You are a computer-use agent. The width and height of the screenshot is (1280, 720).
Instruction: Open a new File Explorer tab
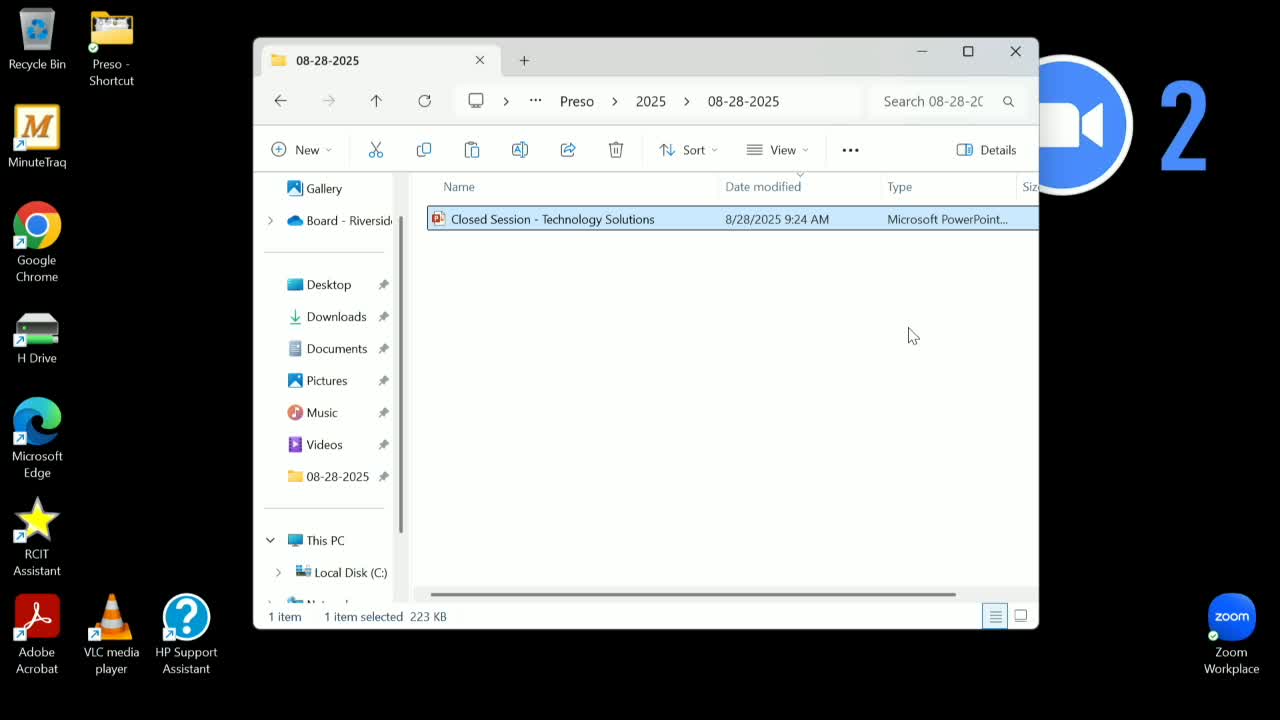(524, 61)
